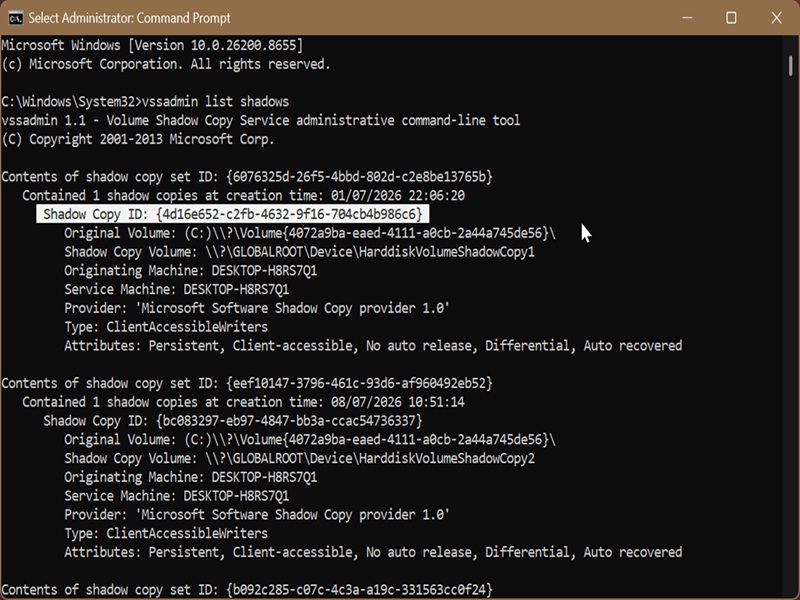Click the Shadow Copy ID bc083297 line

233,421
